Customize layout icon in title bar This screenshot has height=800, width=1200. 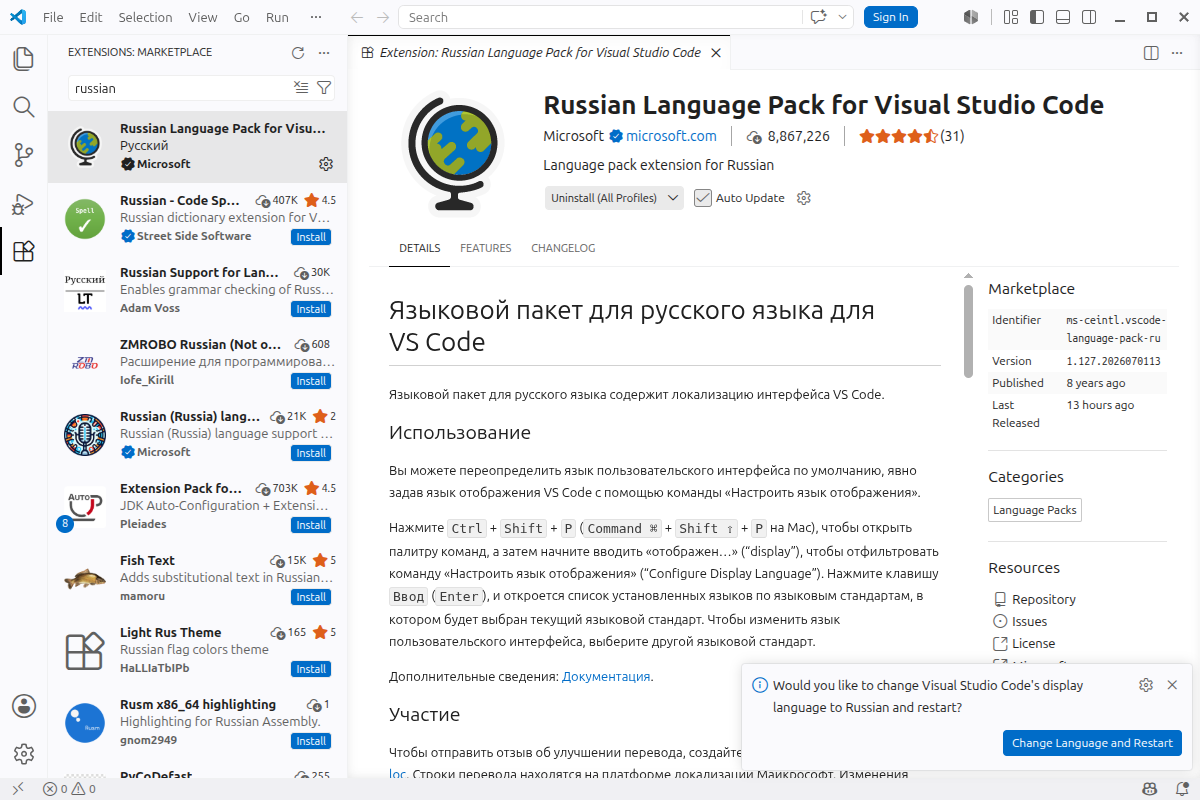click(1010, 17)
